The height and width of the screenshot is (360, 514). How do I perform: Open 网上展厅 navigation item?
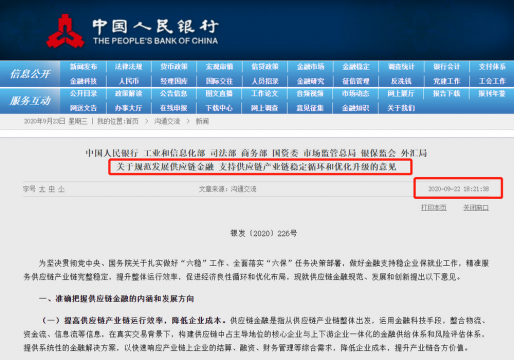coord(401,94)
